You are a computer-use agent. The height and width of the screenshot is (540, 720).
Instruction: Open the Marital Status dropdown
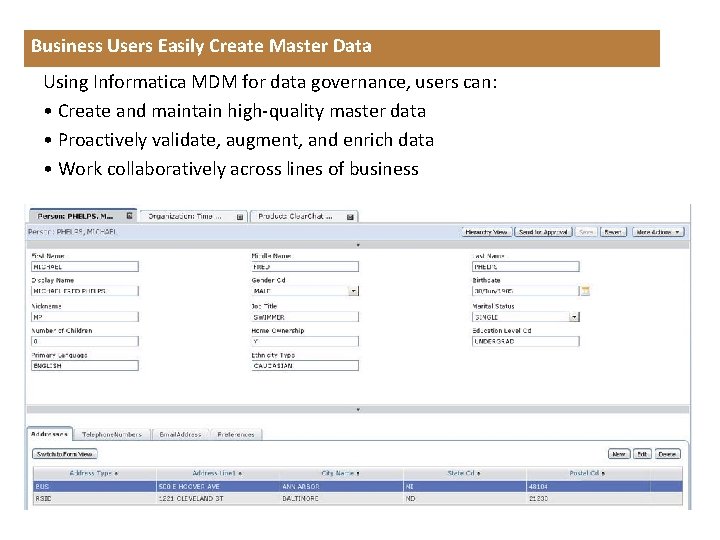(574, 317)
